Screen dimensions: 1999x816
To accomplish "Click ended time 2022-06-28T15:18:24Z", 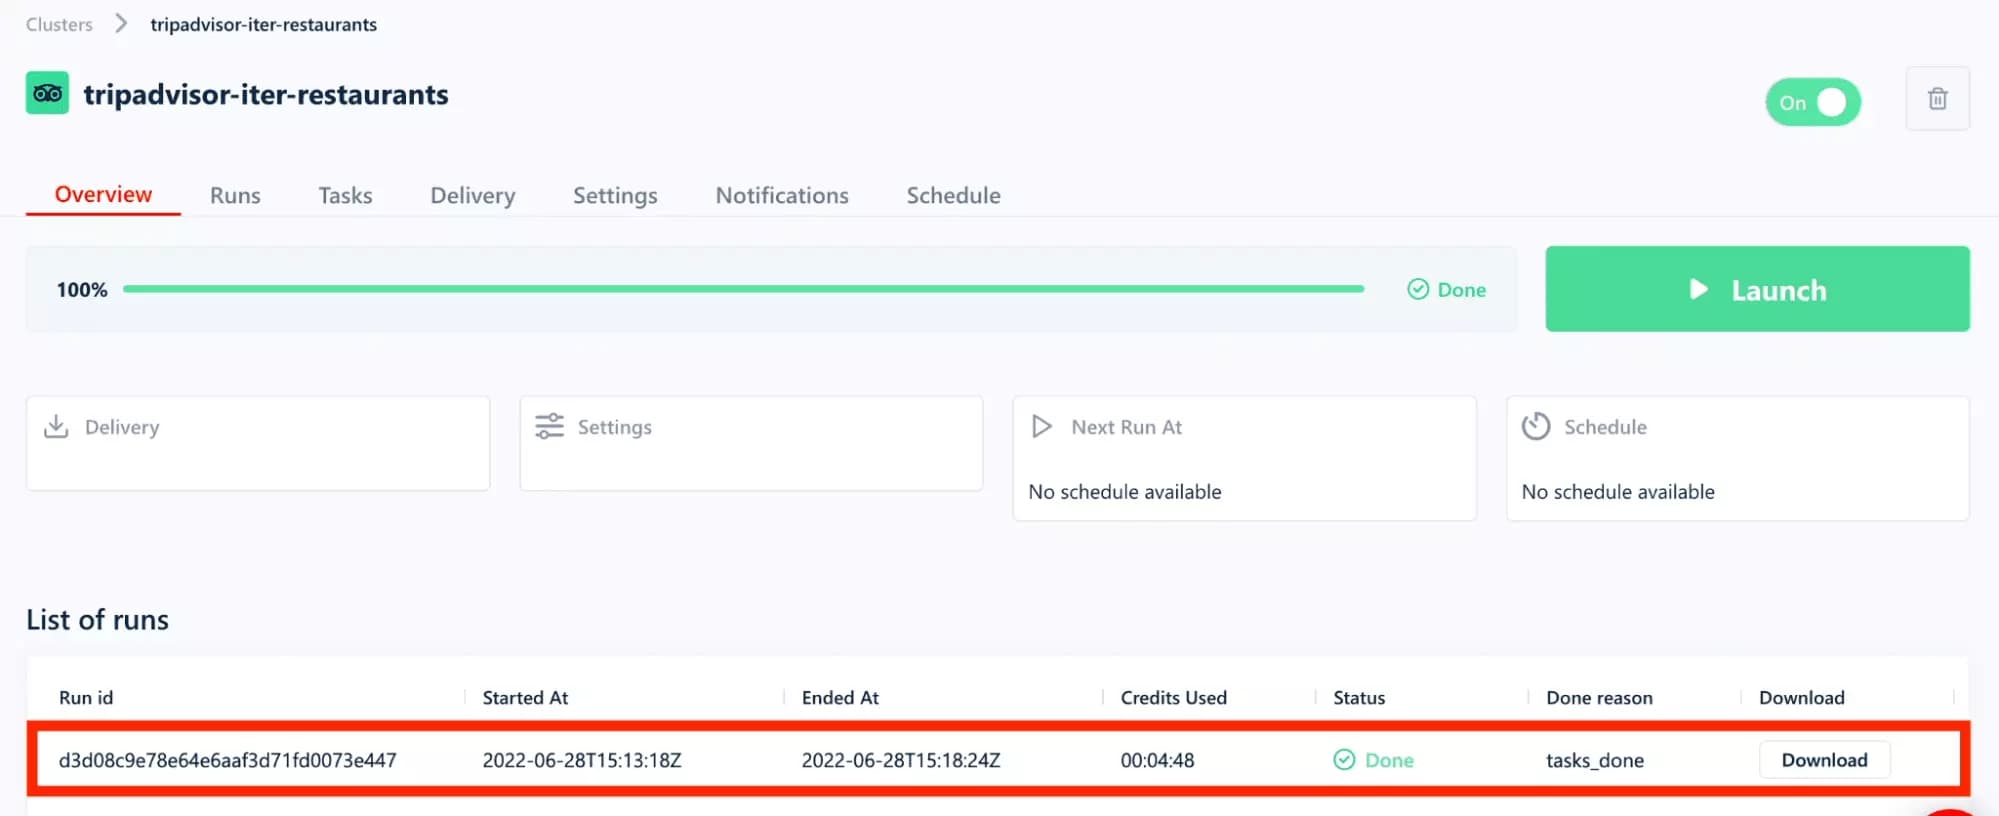I will point(900,760).
